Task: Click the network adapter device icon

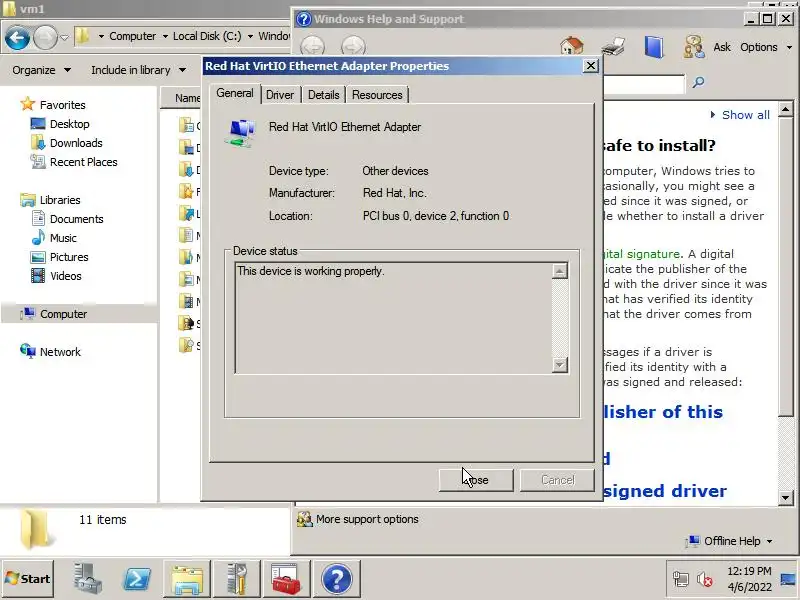Action: [x=240, y=133]
